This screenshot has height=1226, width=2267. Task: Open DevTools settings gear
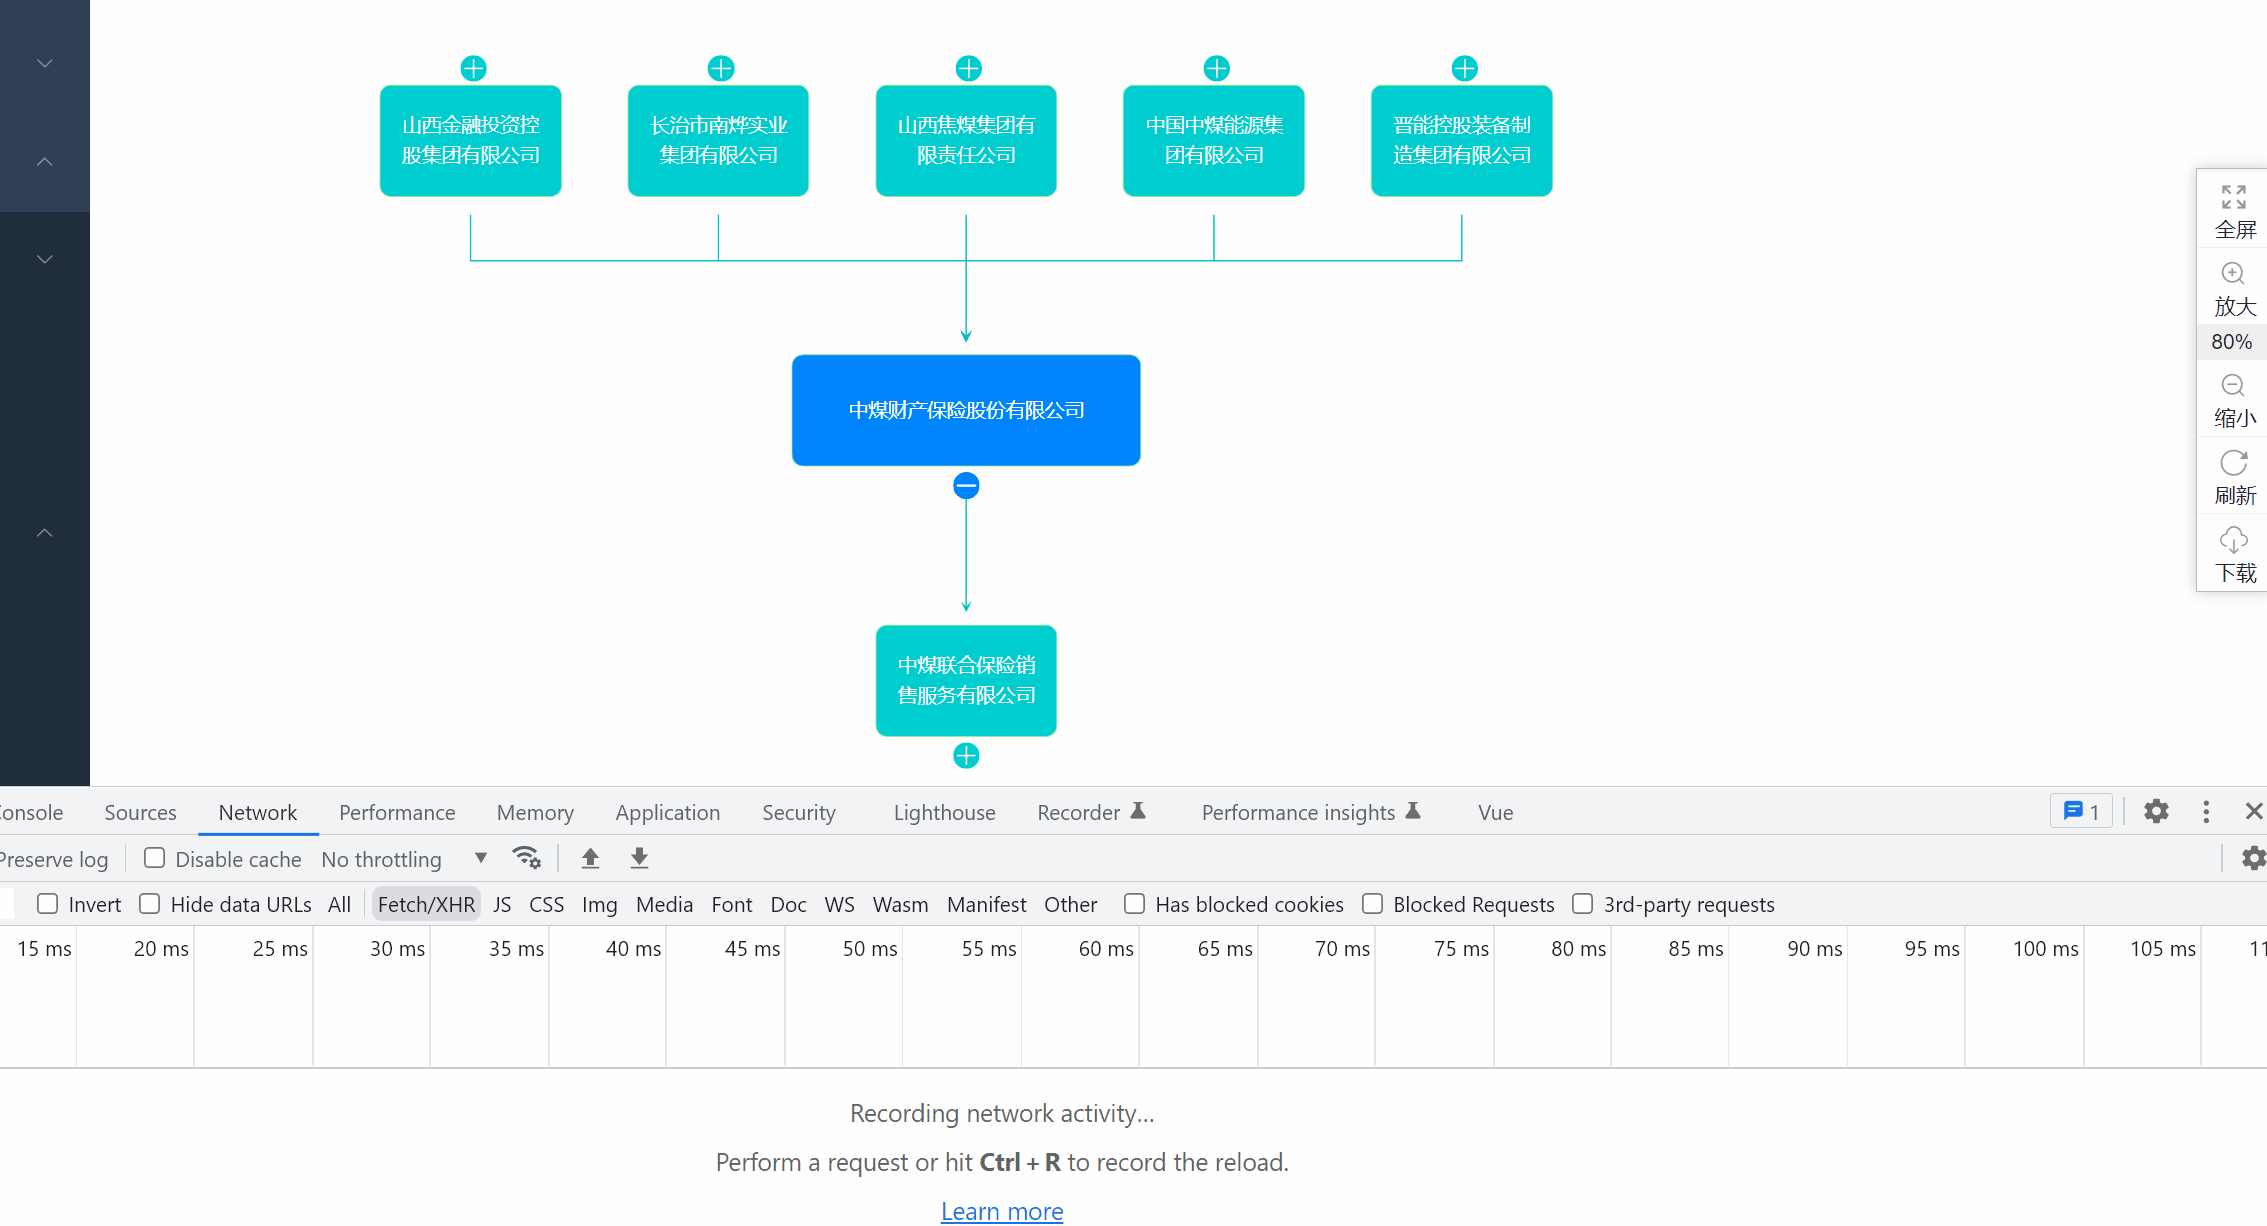coord(2156,811)
